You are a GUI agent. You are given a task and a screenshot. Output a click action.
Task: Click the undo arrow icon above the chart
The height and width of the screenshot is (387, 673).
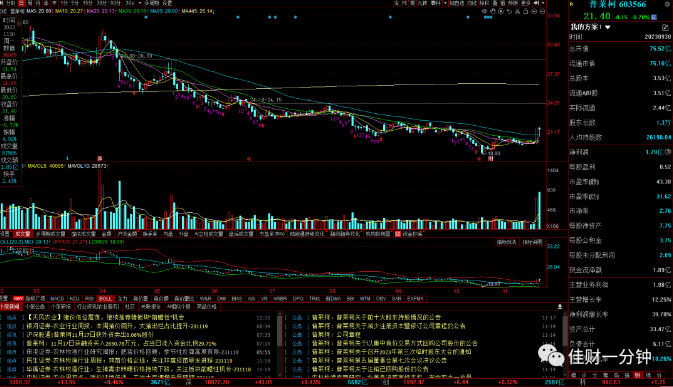[509, 11]
